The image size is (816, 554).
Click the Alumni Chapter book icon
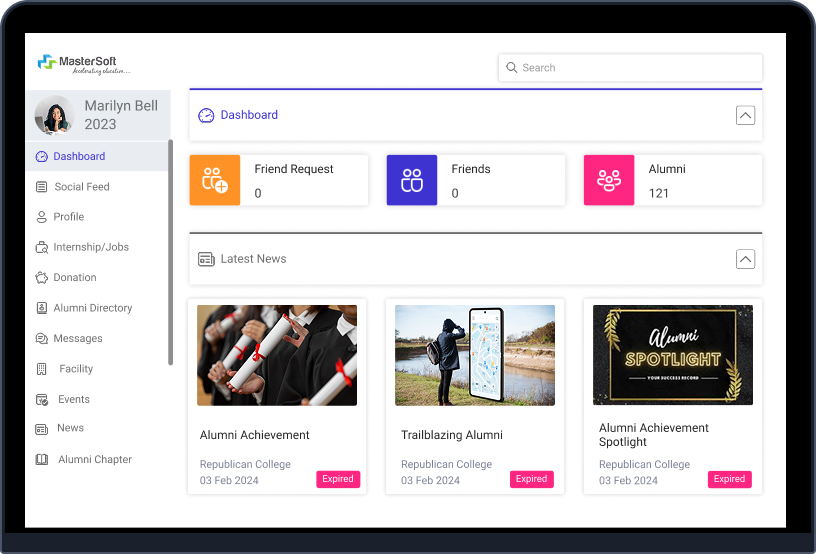click(x=41, y=460)
